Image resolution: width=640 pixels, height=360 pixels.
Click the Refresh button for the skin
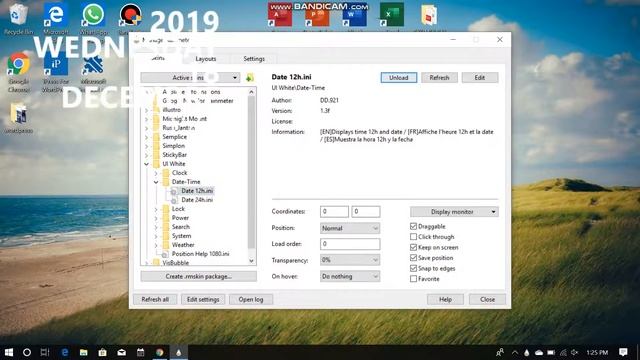click(439, 78)
